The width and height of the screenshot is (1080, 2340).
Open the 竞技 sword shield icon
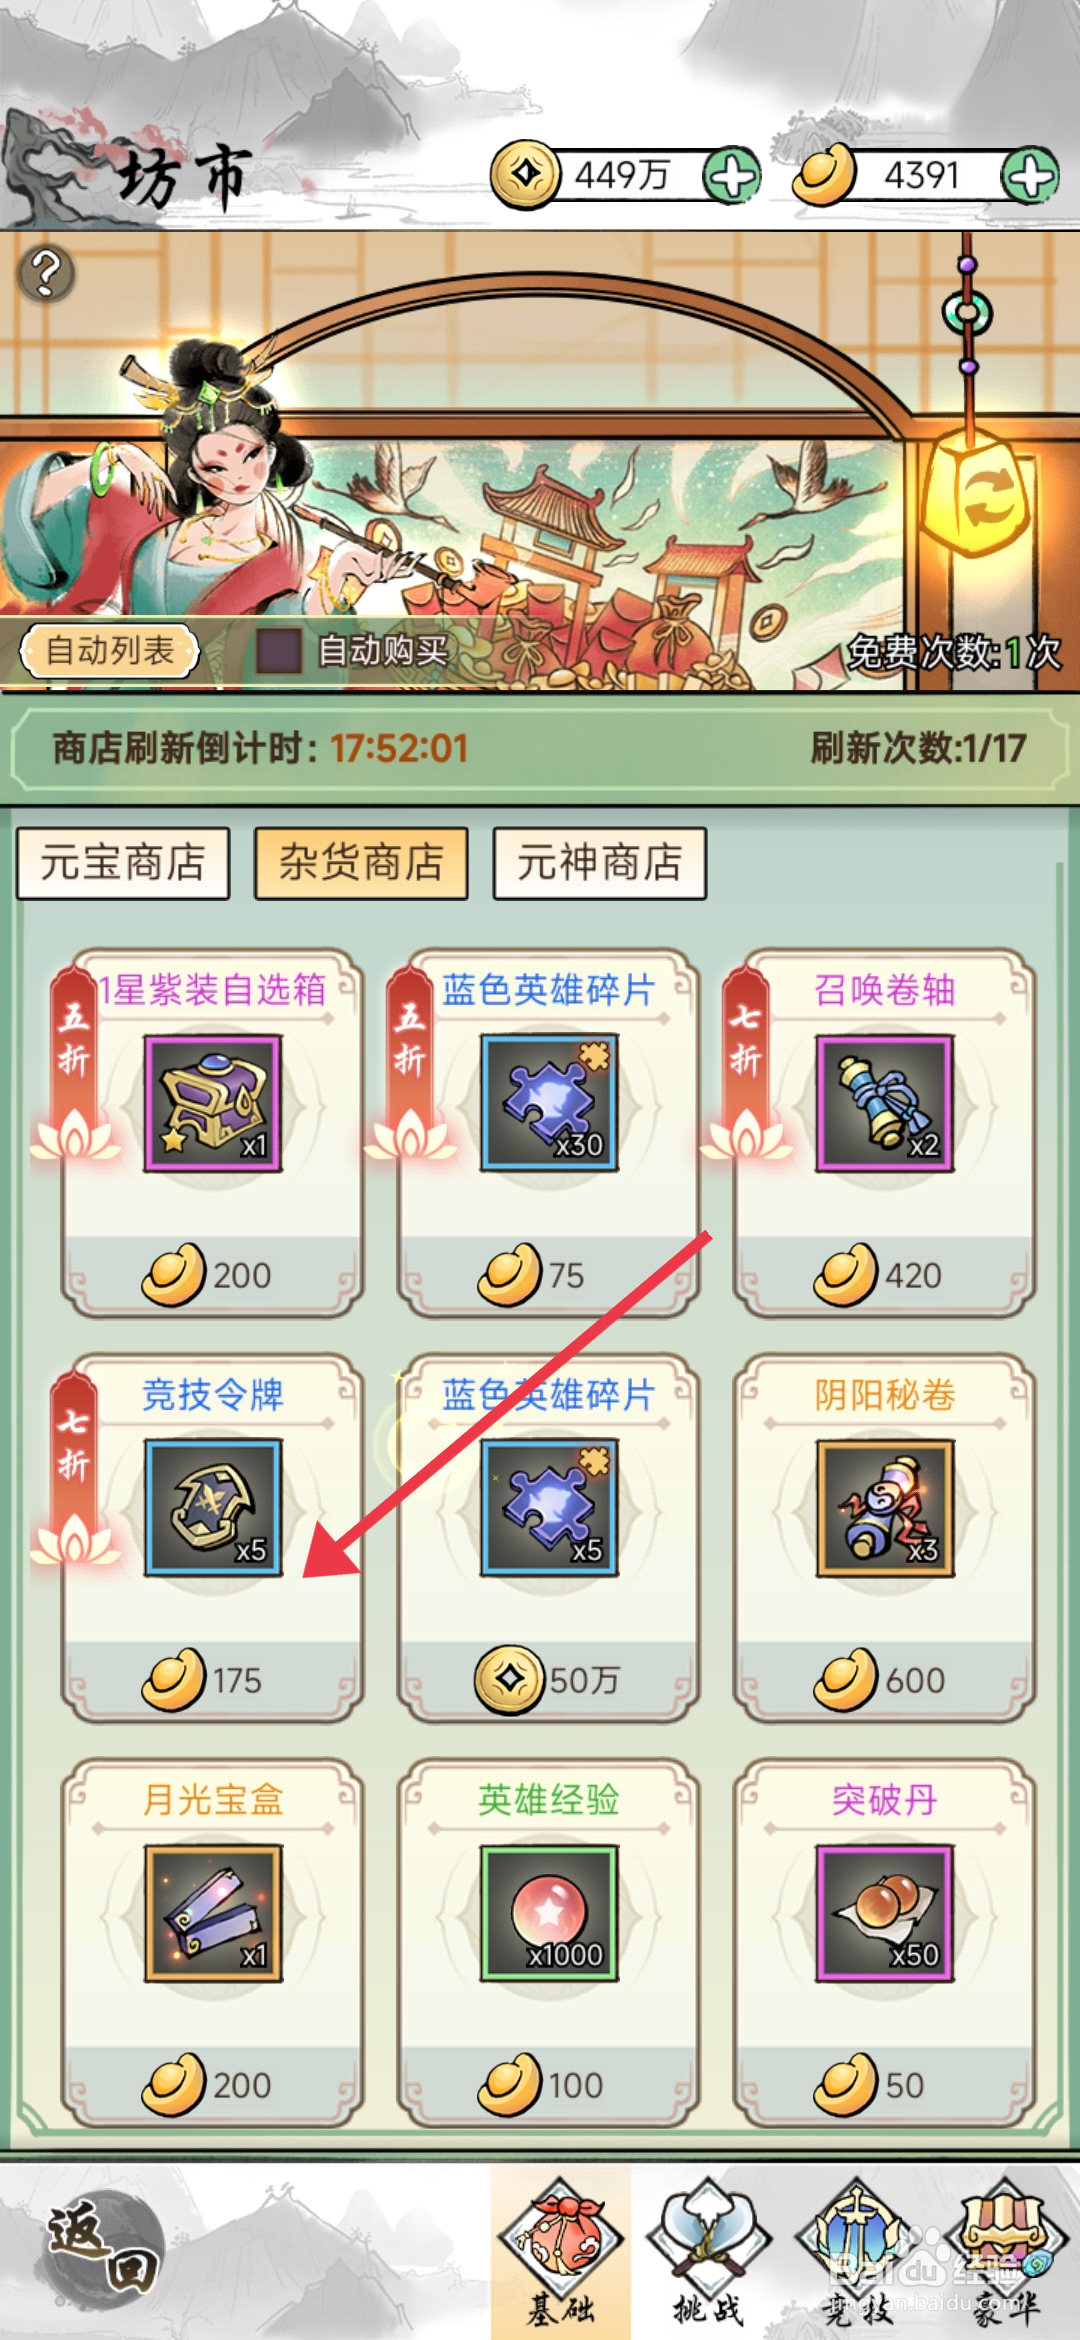(x=857, y=2251)
